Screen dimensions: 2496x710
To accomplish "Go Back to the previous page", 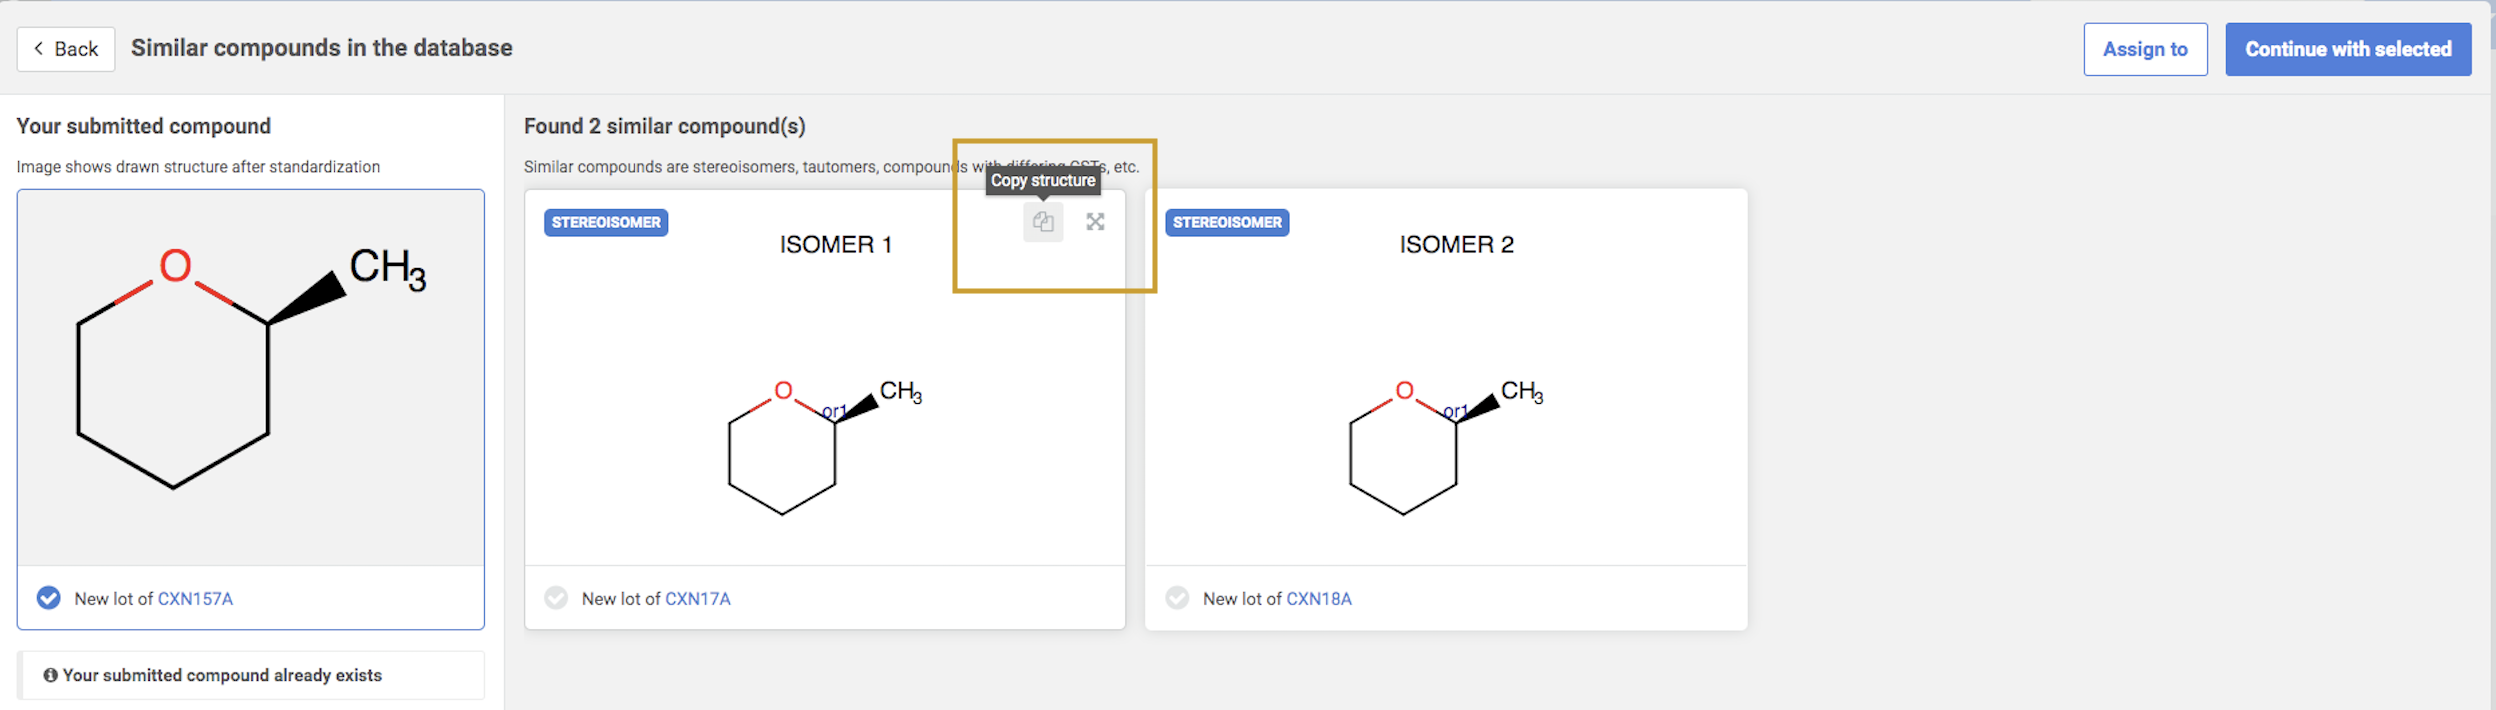I will click(66, 49).
